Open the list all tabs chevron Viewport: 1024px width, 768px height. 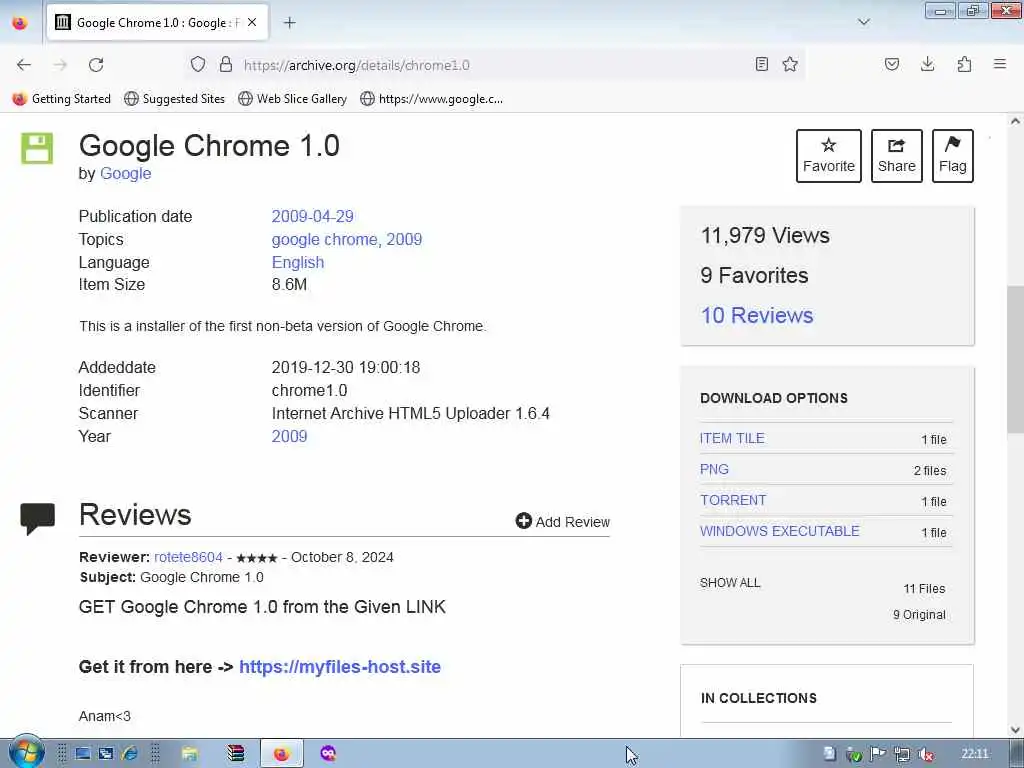tap(863, 22)
